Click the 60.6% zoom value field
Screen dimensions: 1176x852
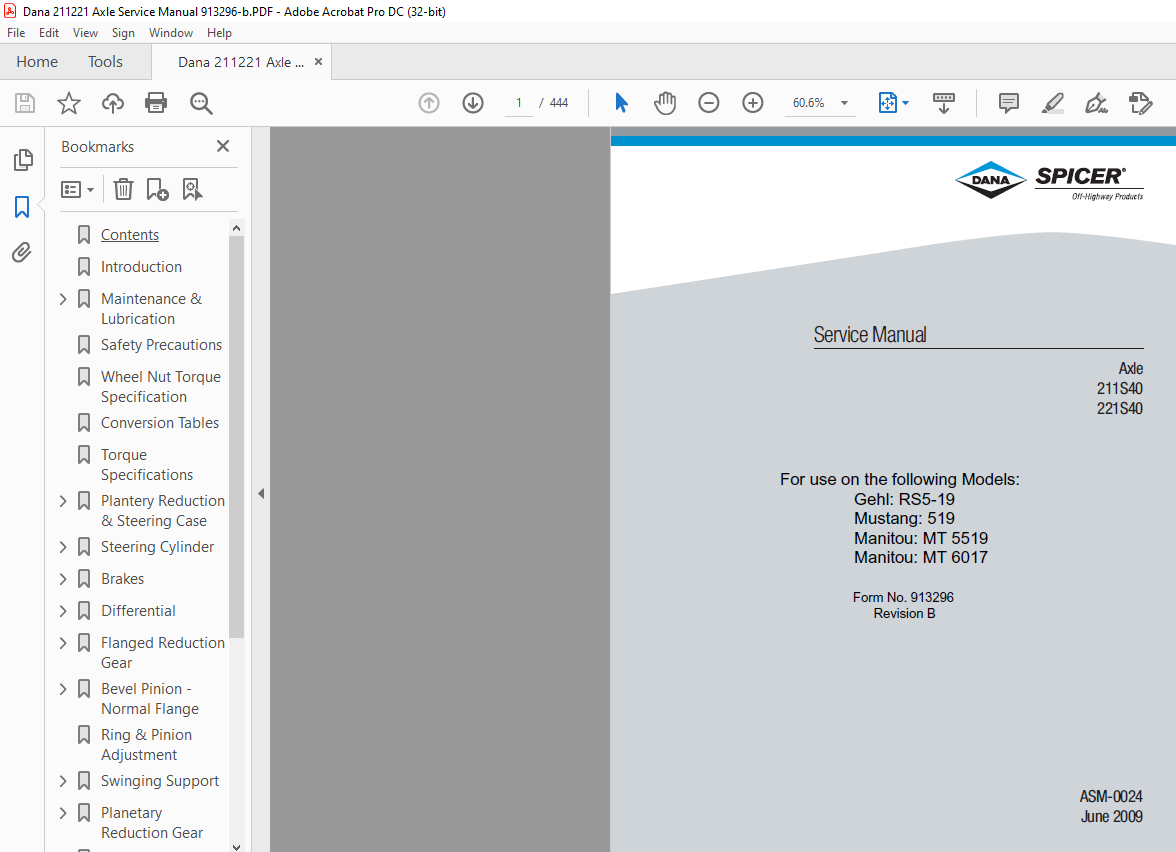point(808,103)
